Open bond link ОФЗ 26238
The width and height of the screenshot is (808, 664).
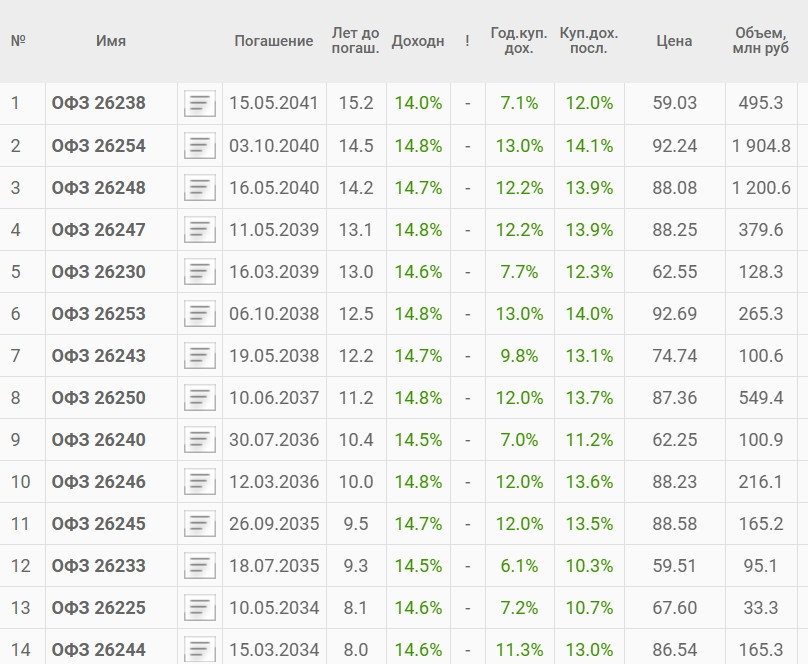(x=98, y=103)
